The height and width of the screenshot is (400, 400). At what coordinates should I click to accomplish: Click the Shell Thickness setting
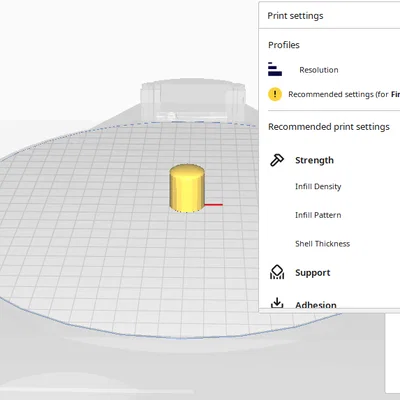[322, 244]
